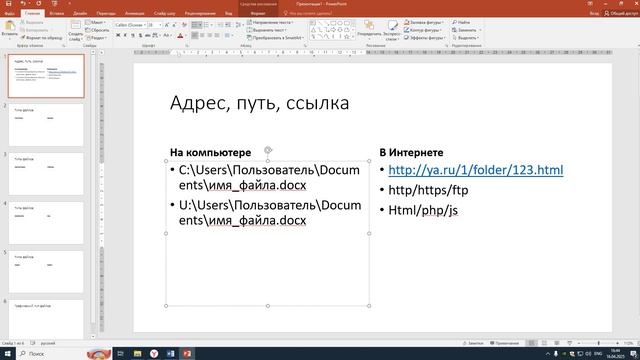Viewport: 640px width, 360px height.
Task: Open Yandex Browser from the taskbar
Action: (154, 353)
